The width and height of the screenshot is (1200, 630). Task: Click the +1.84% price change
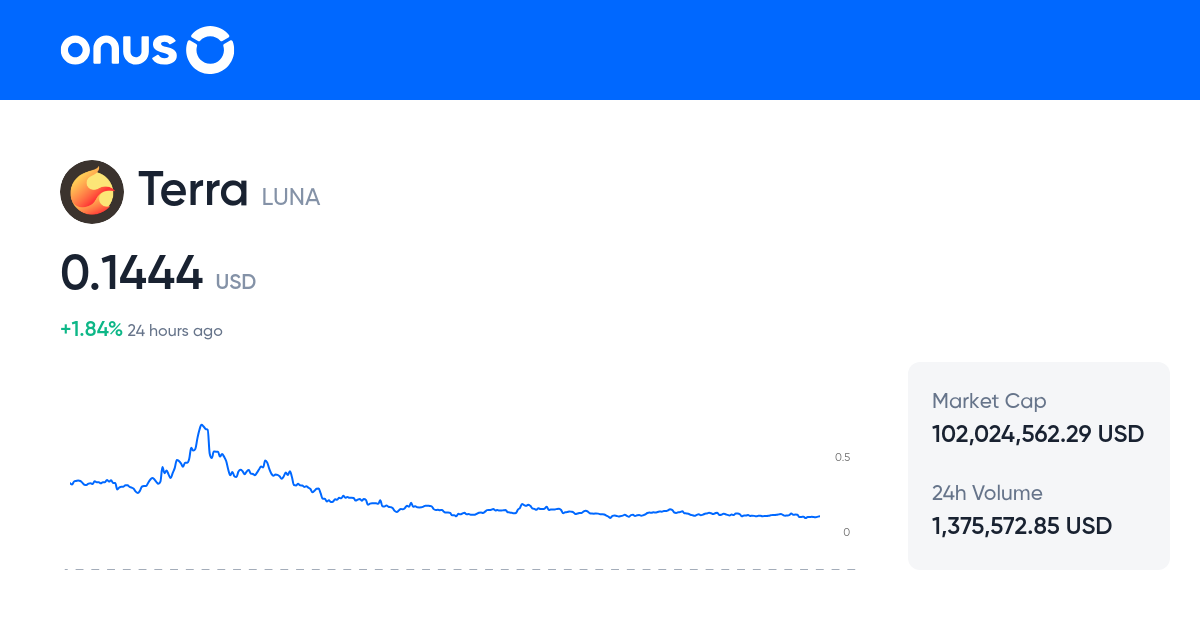(91, 329)
